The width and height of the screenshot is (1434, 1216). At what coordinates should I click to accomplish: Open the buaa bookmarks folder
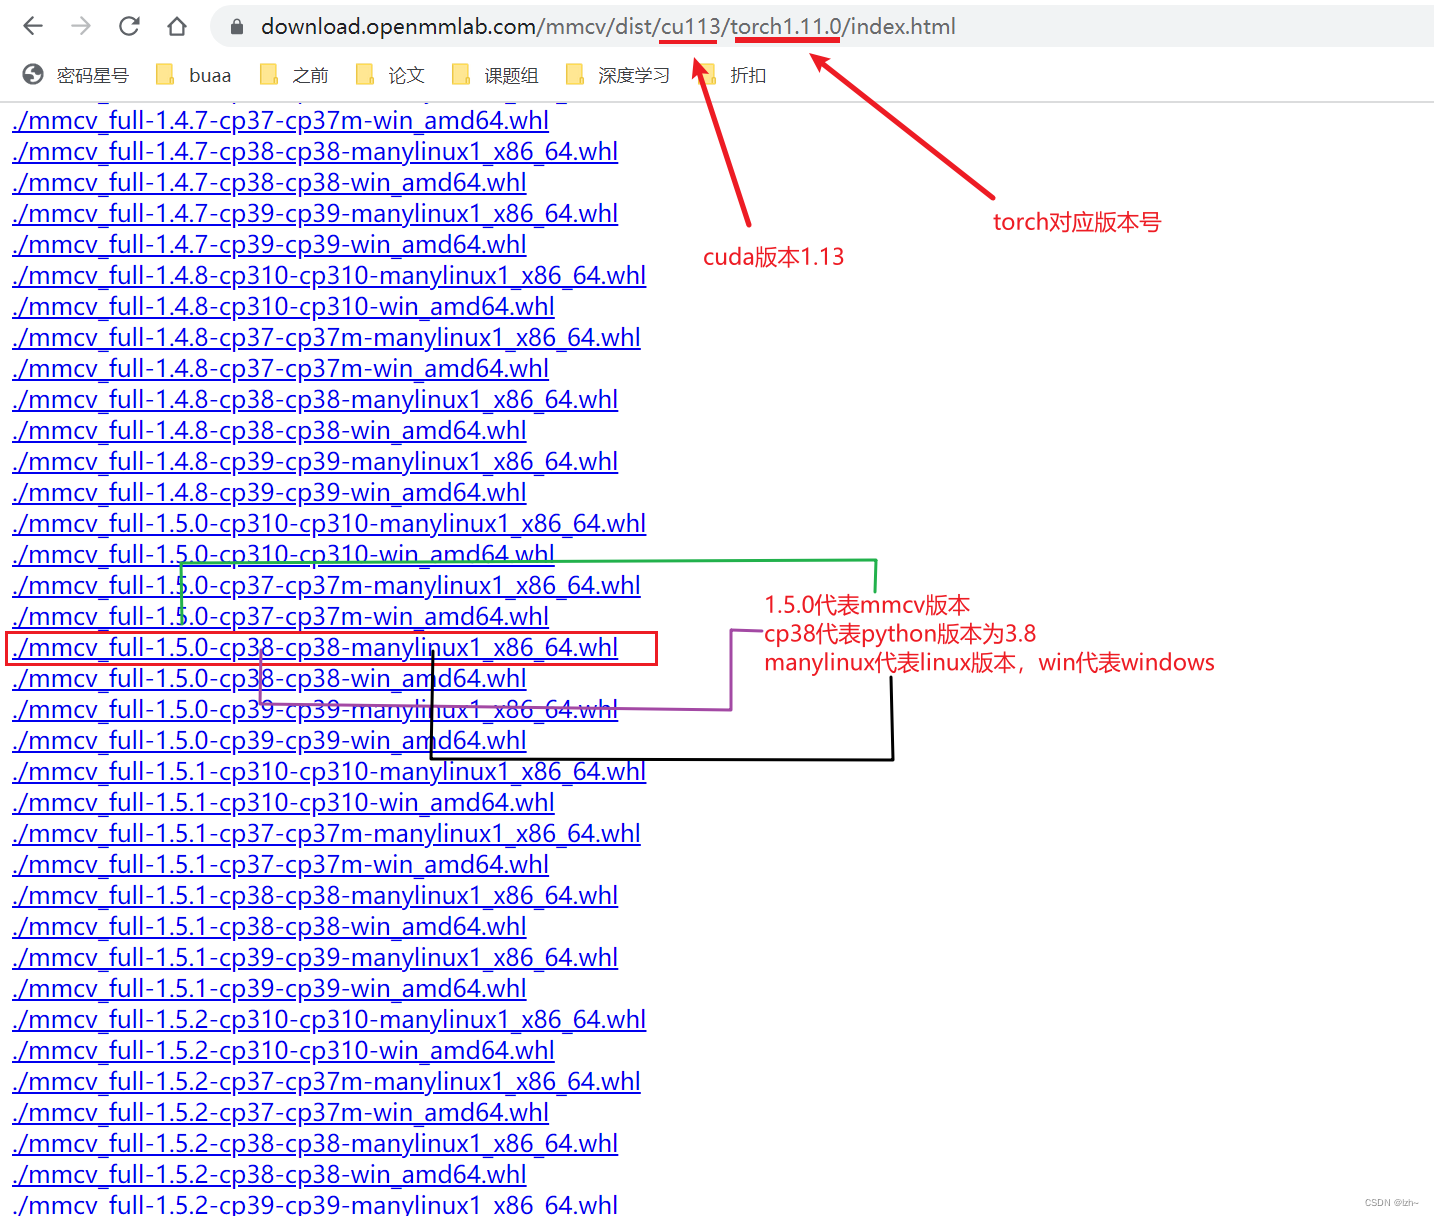[194, 74]
